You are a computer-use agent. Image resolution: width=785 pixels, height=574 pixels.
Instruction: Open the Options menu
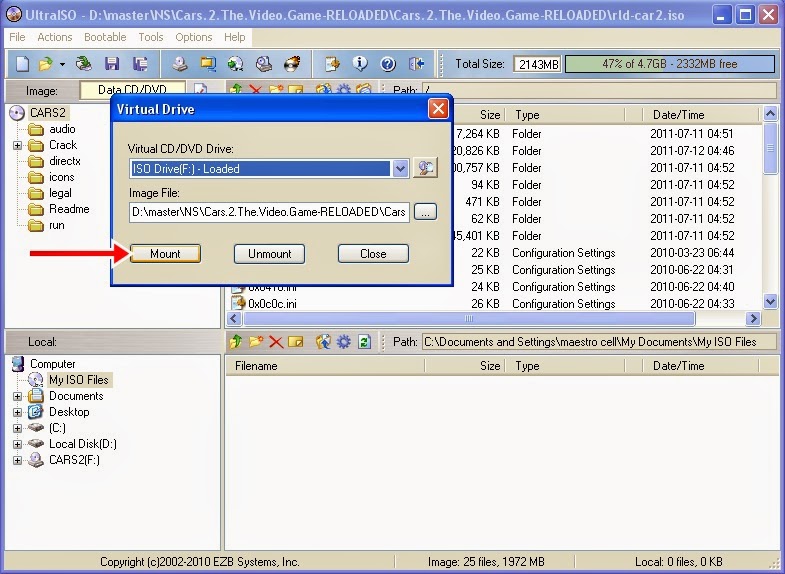click(194, 37)
